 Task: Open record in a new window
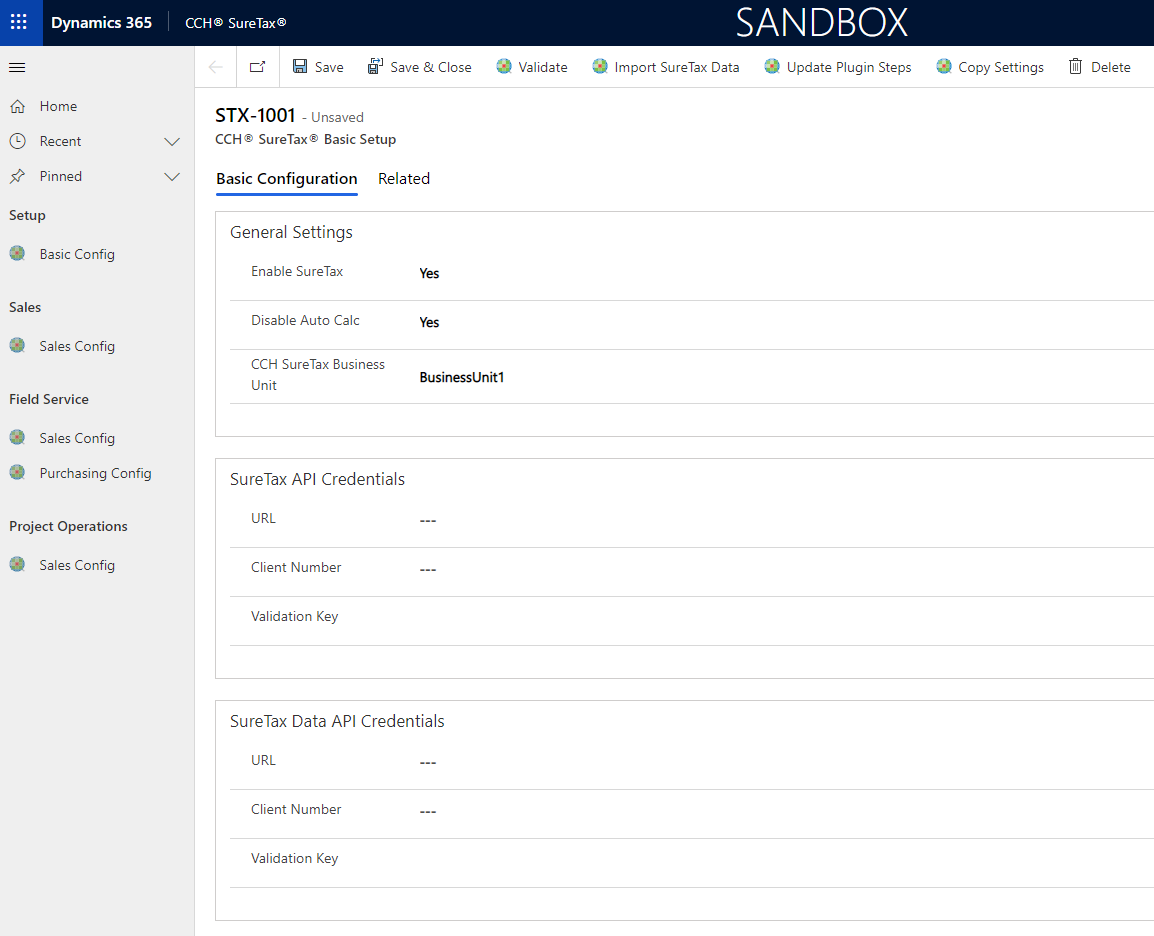258,67
